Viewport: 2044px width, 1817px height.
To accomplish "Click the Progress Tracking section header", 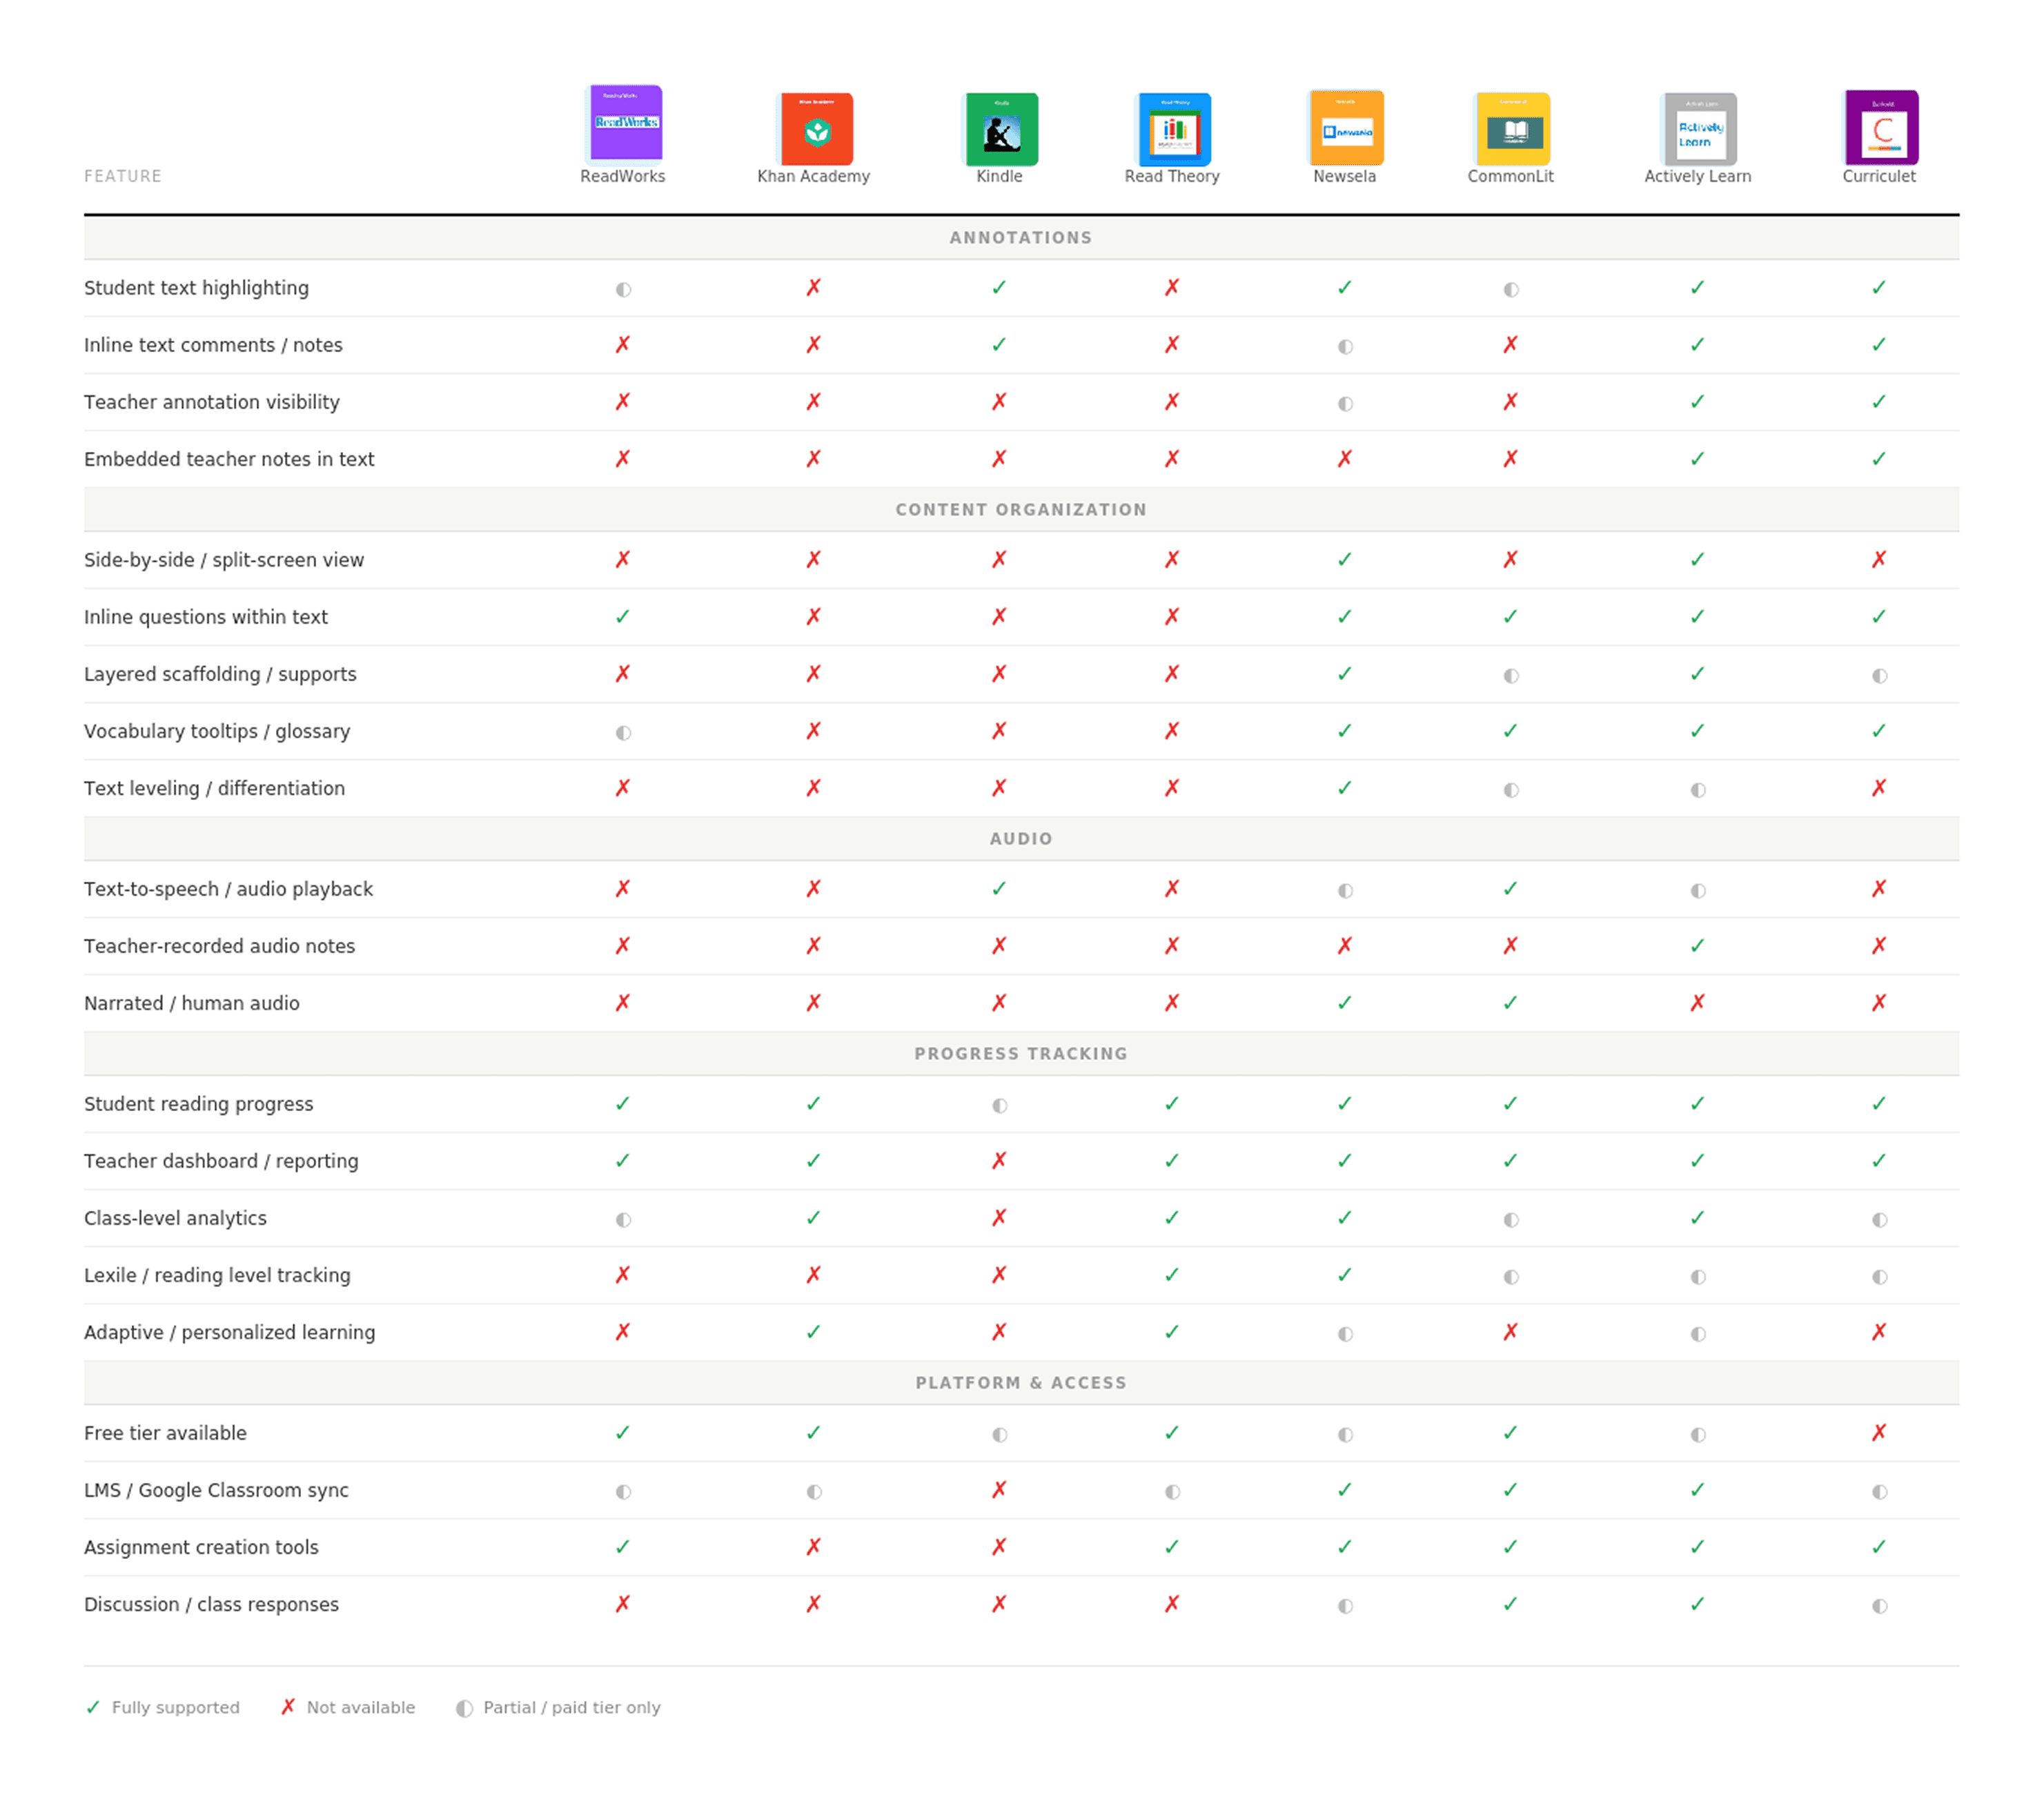I will click(x=1021, y=1054).
